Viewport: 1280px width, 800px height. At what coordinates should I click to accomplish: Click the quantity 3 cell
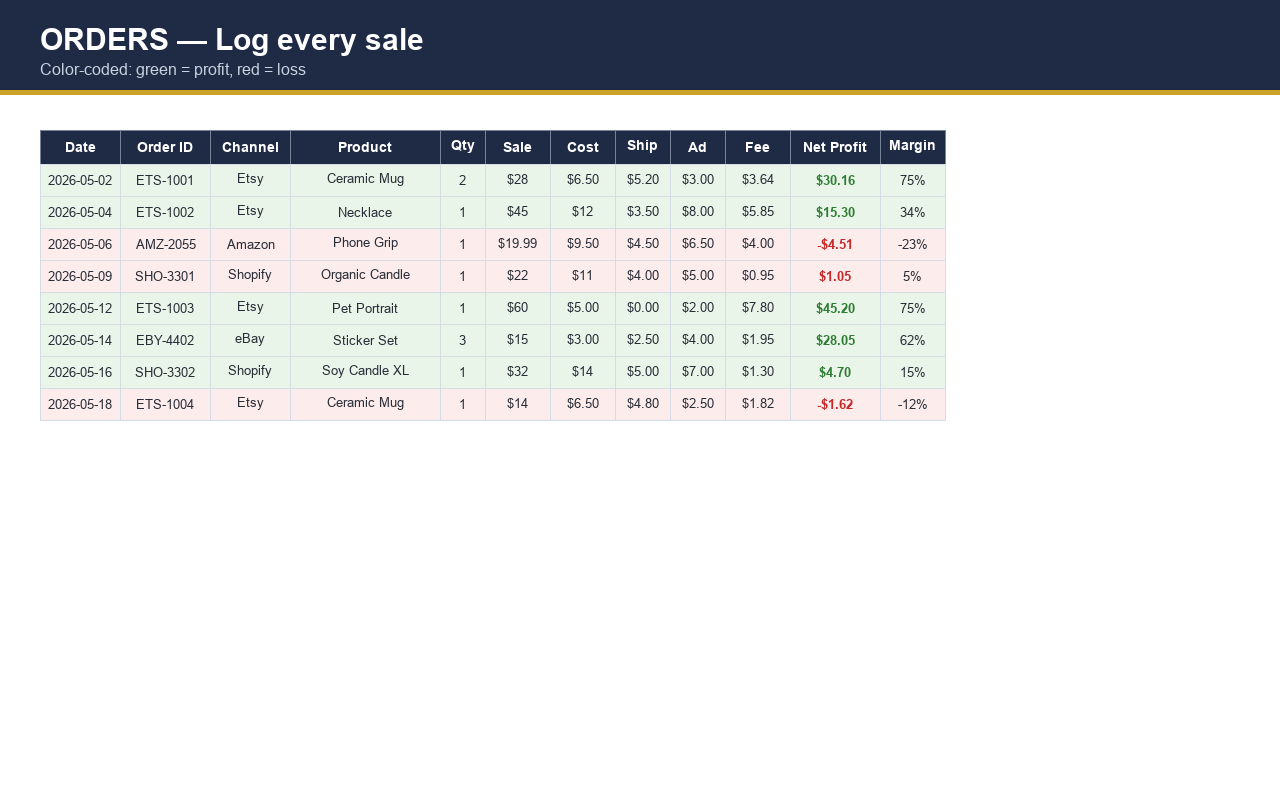(463, 341)
